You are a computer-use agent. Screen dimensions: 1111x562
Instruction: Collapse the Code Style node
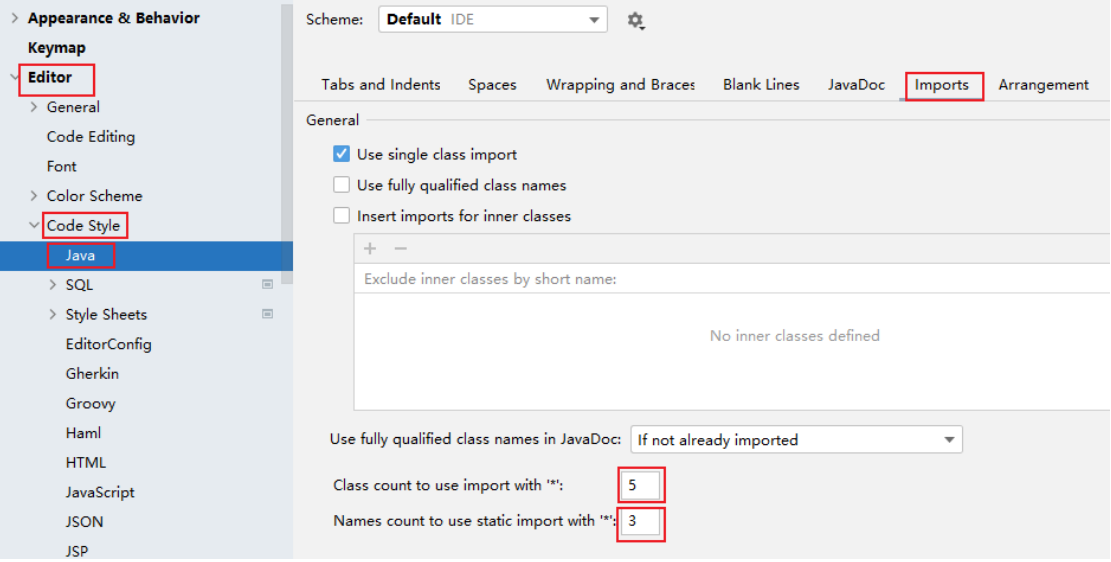[x=33, y=225]
